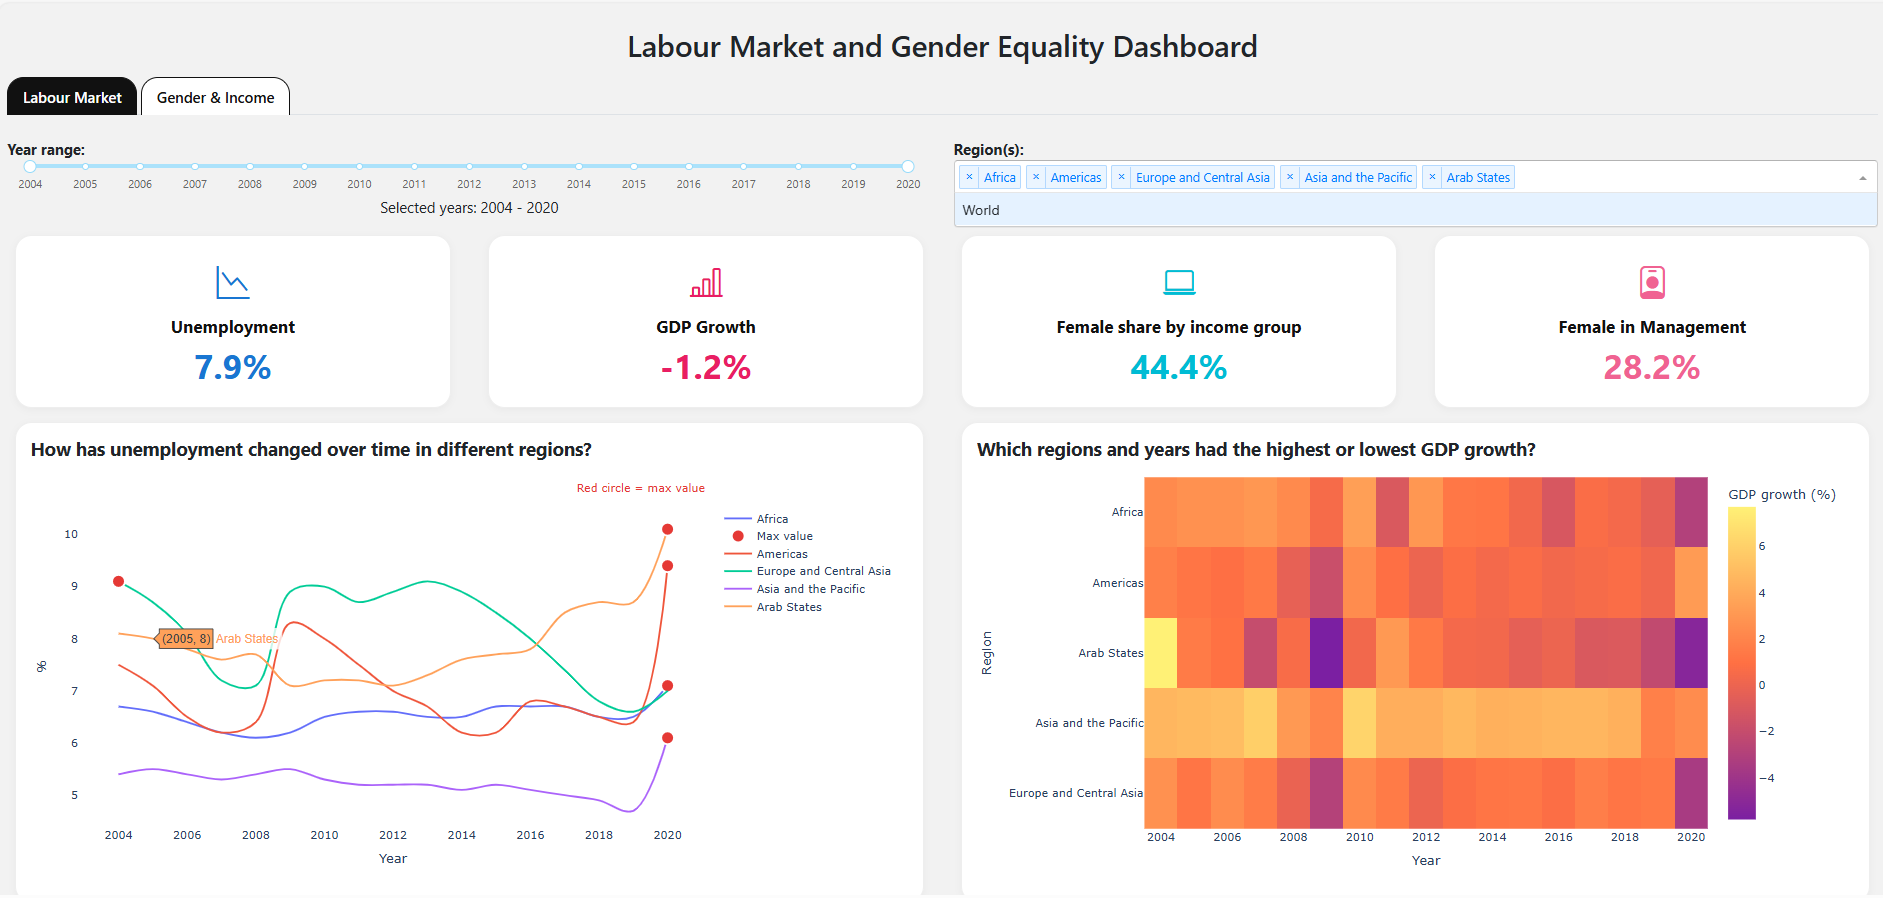Click the laptop icon for Female share
This screenshot has width=1883, height=898.
[x=1178, y=283]
